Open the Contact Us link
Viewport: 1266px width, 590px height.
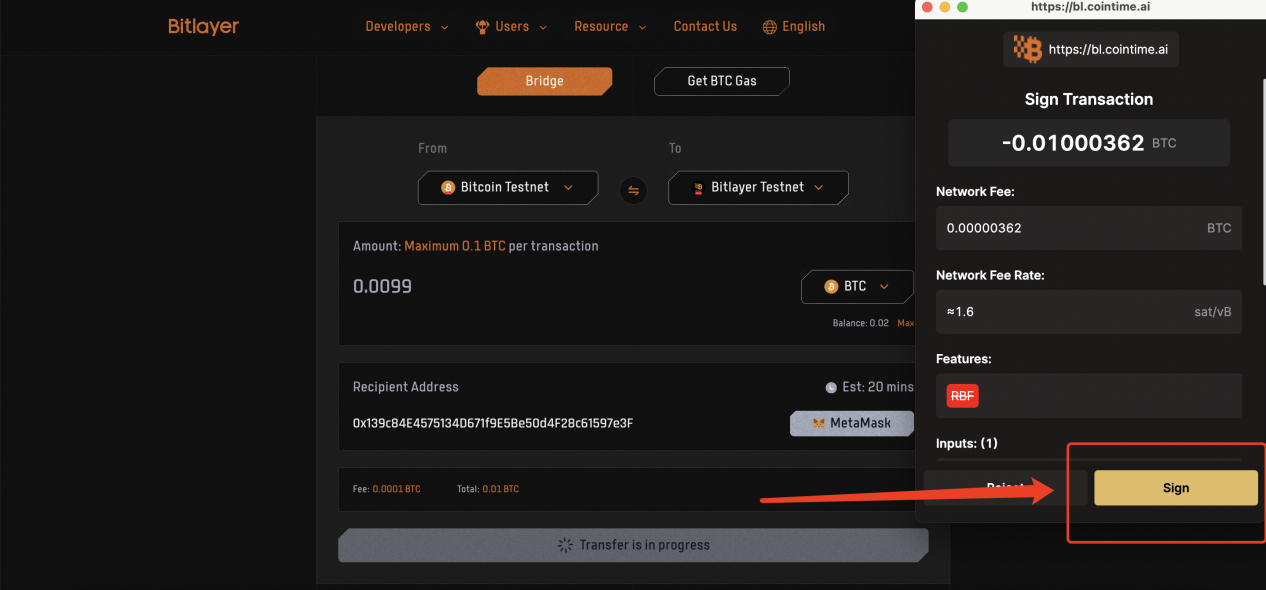click(x=705, y=27)
